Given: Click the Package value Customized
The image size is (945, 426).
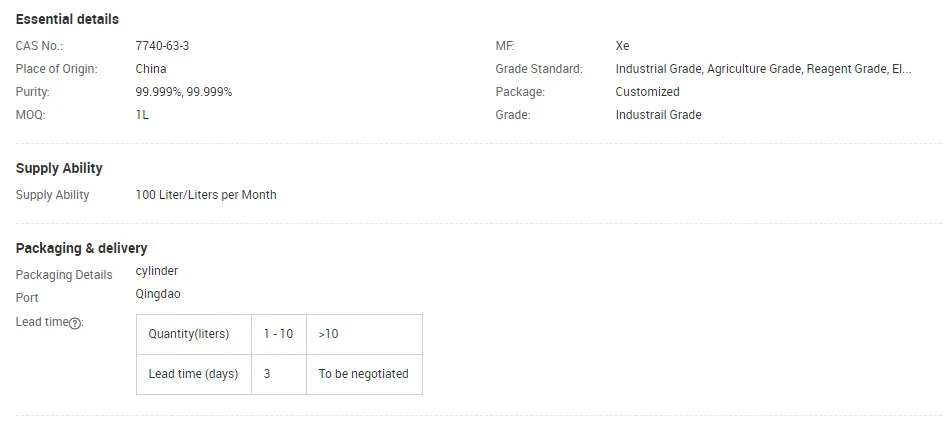Looking at the screenshot, I should (x=647, y=92).
